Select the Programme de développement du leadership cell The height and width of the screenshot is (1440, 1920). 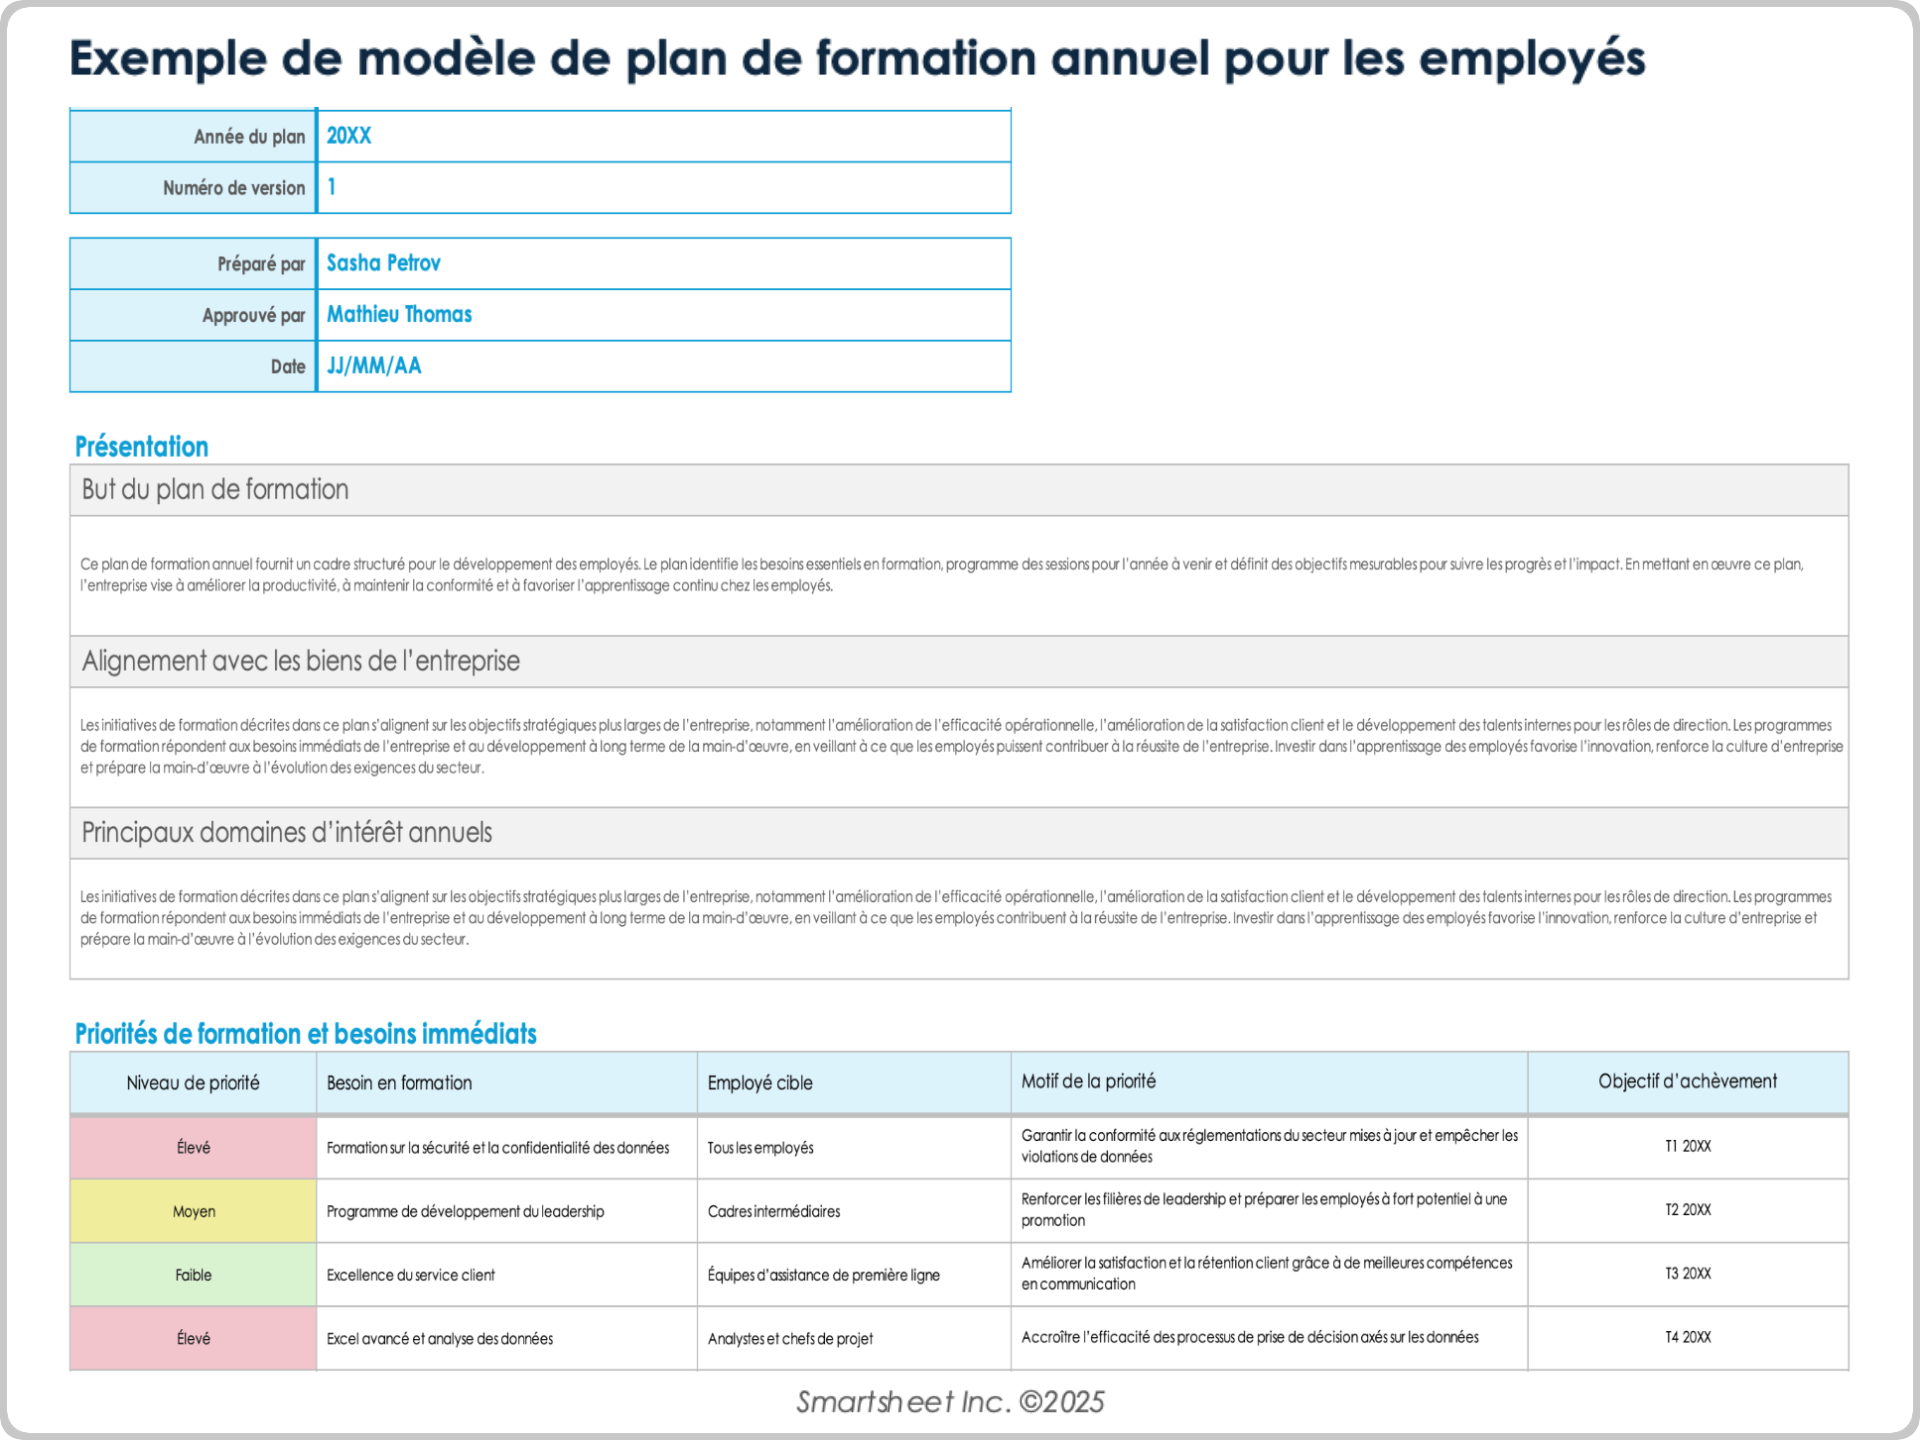click(x=465, y=1211)
